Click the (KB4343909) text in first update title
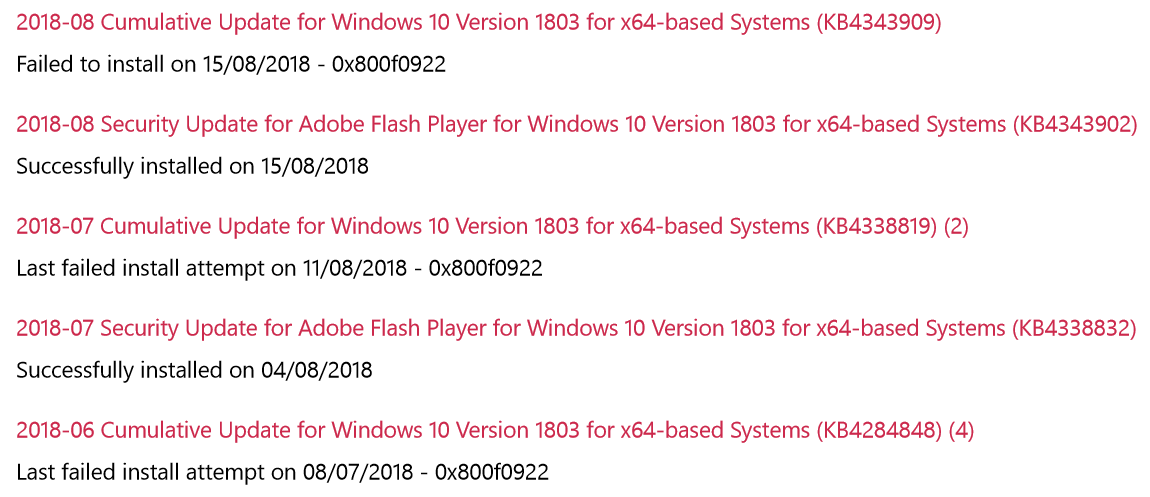The width and height of the screenshot is (1150, 497). coord(878,23)
